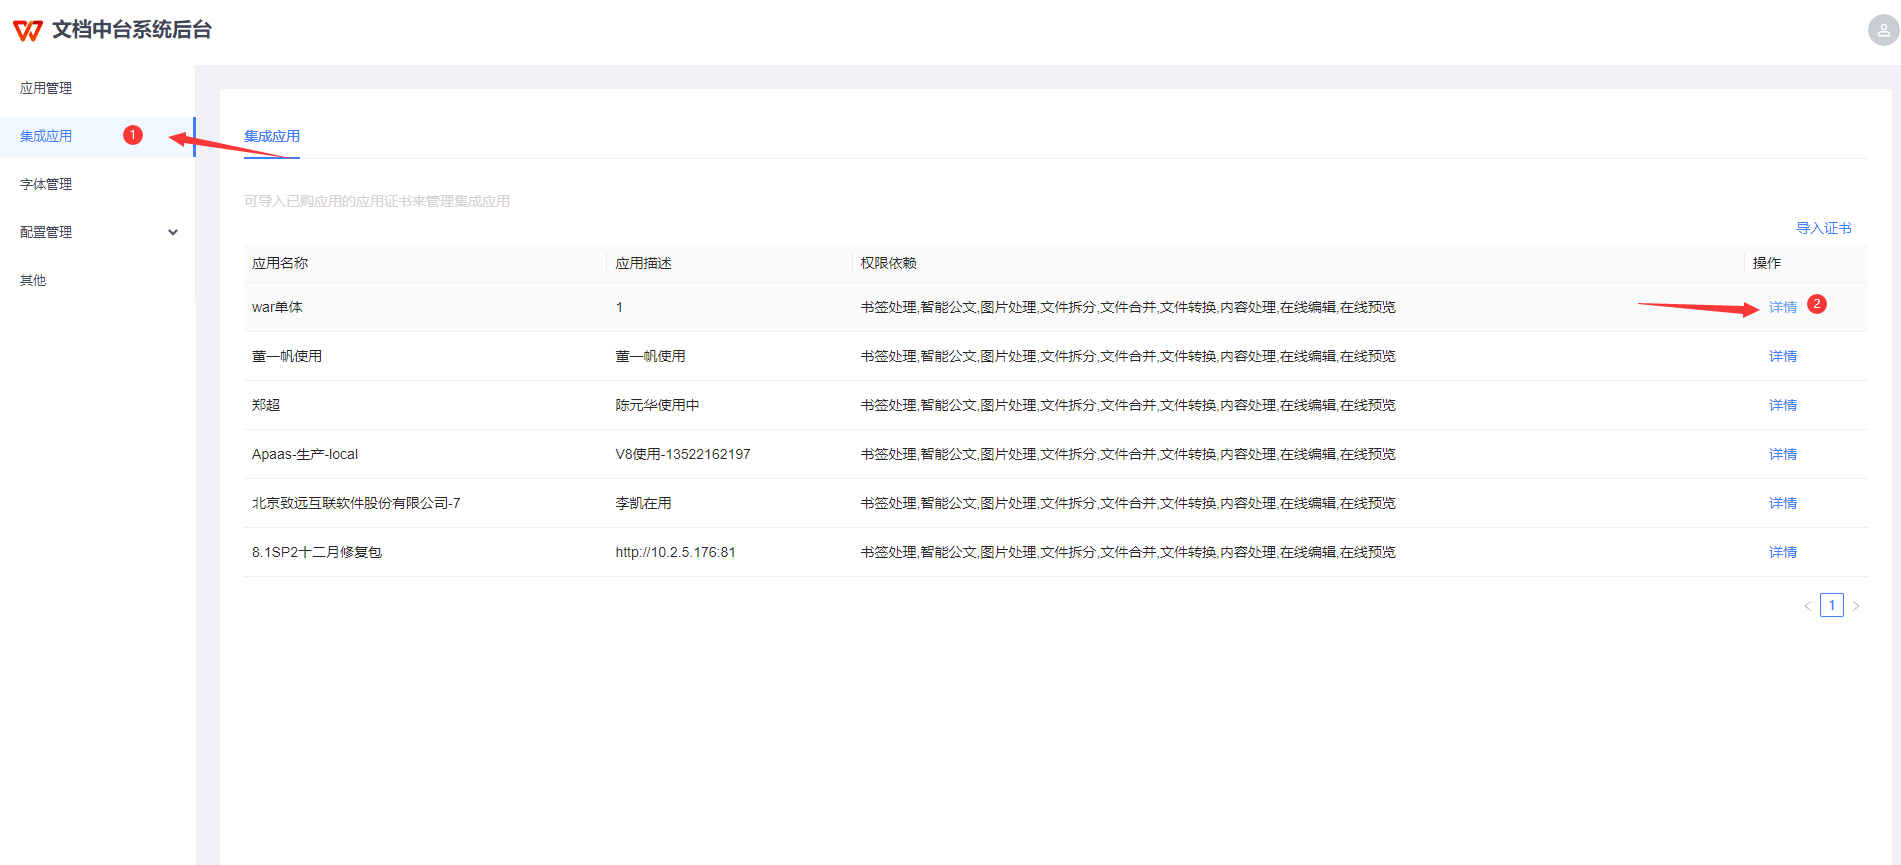
Task: Click the 权限依赖 column header
Action: coord(888,263)
